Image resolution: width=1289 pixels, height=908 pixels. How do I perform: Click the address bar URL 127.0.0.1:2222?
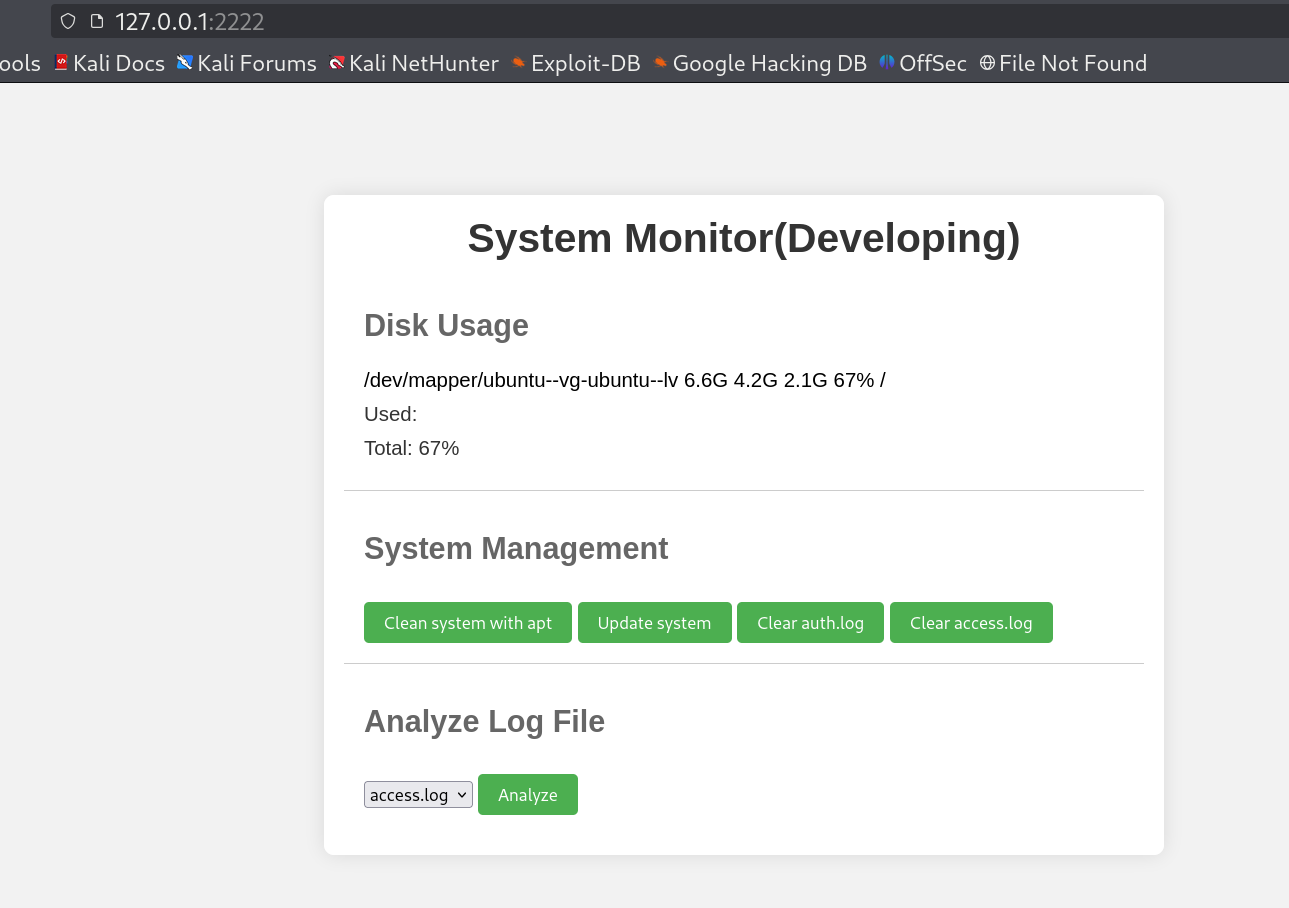tap(190, 21)
